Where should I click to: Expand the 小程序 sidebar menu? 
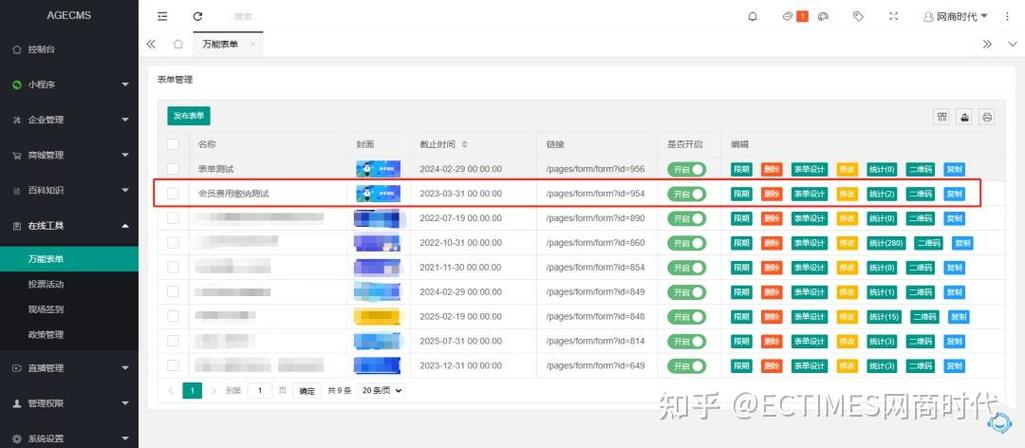click(x=69, y=84)
